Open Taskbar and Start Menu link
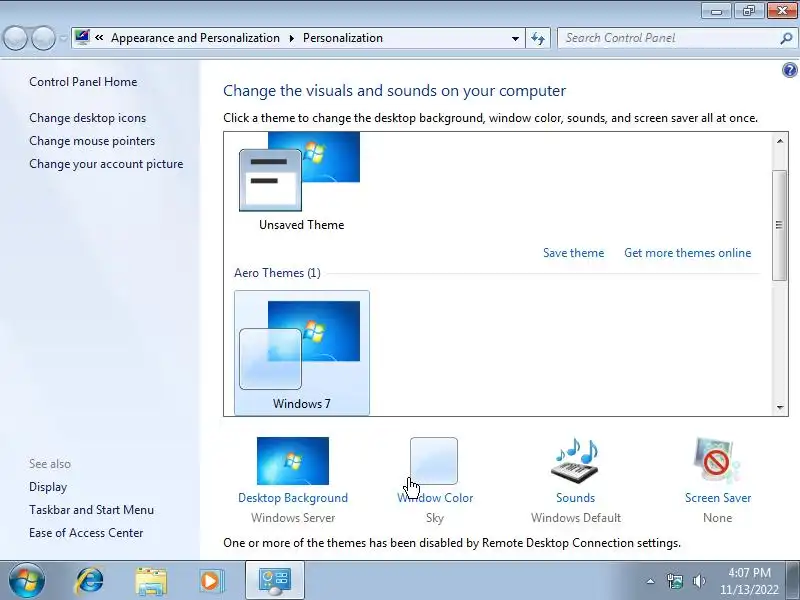 point(91,510)
